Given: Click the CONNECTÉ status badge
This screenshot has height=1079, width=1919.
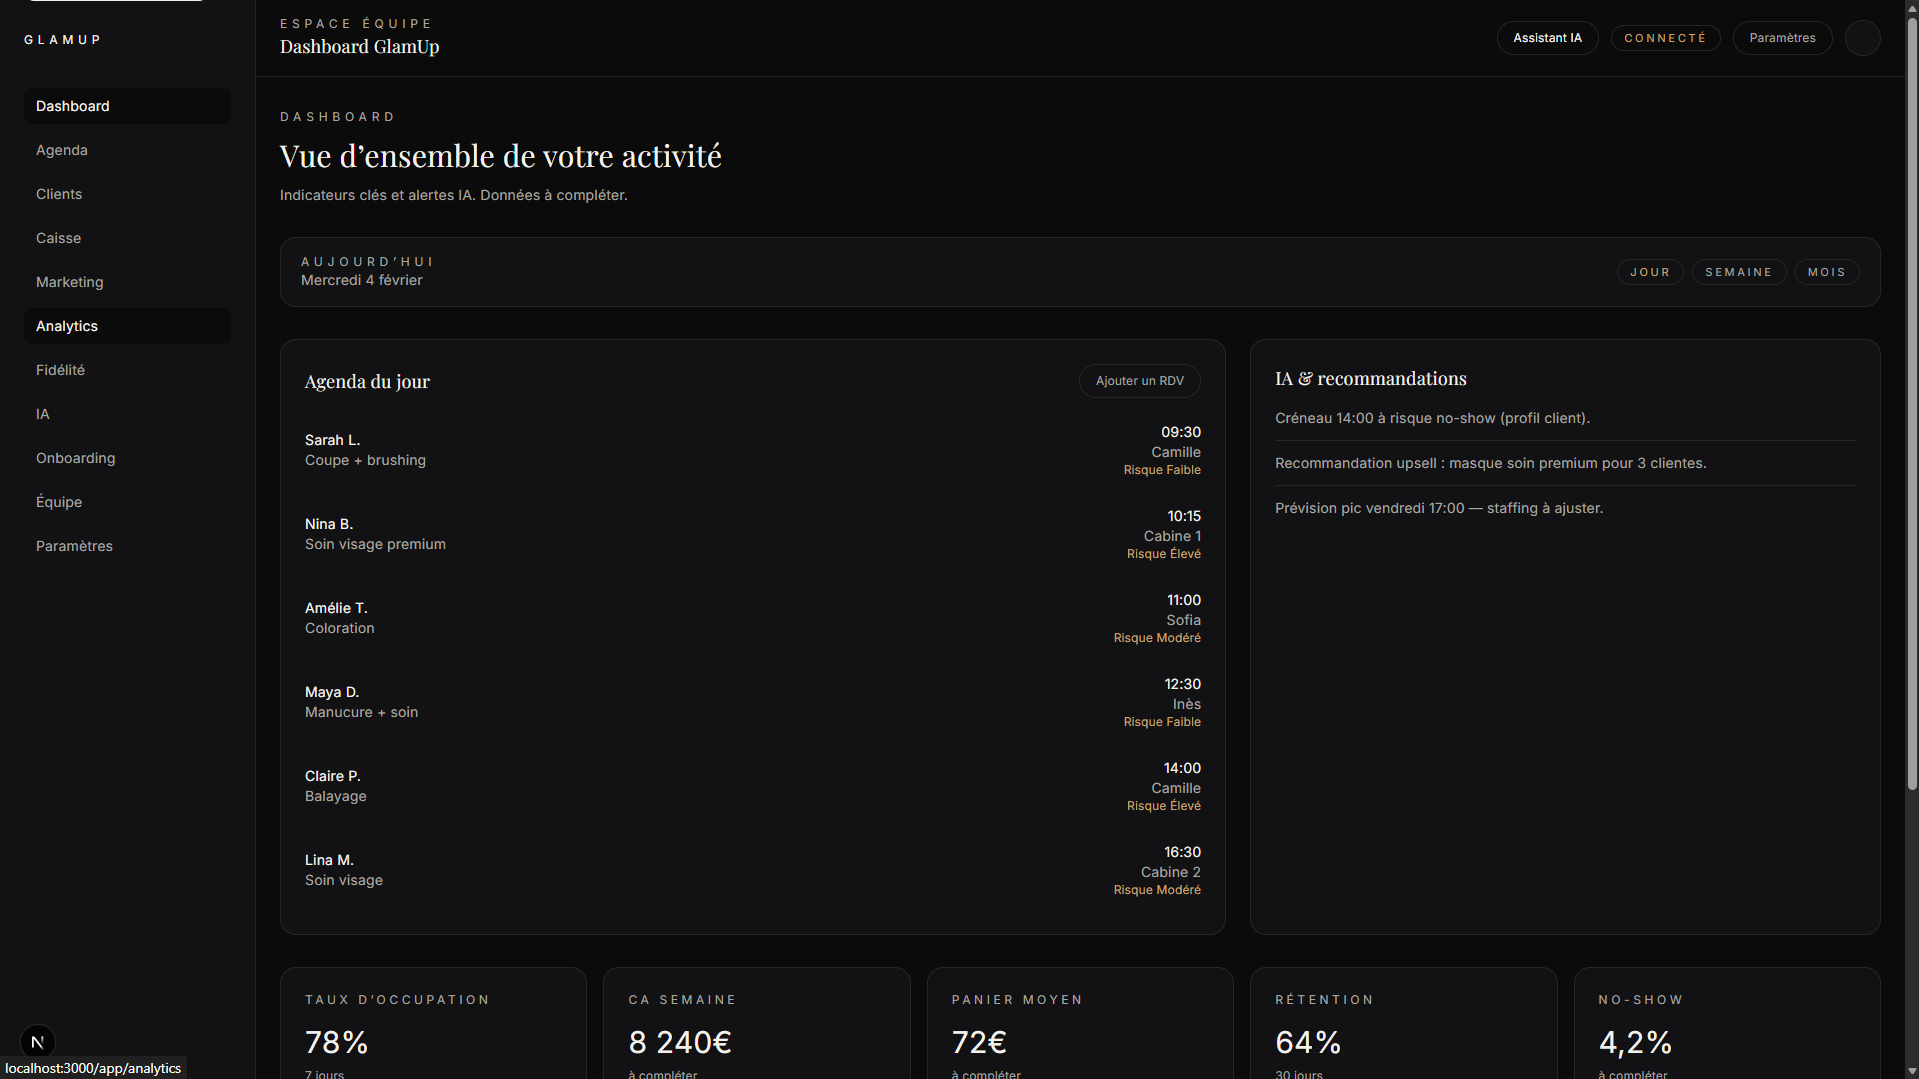Looking at the screenshot, I should [x=1665, y=38].
